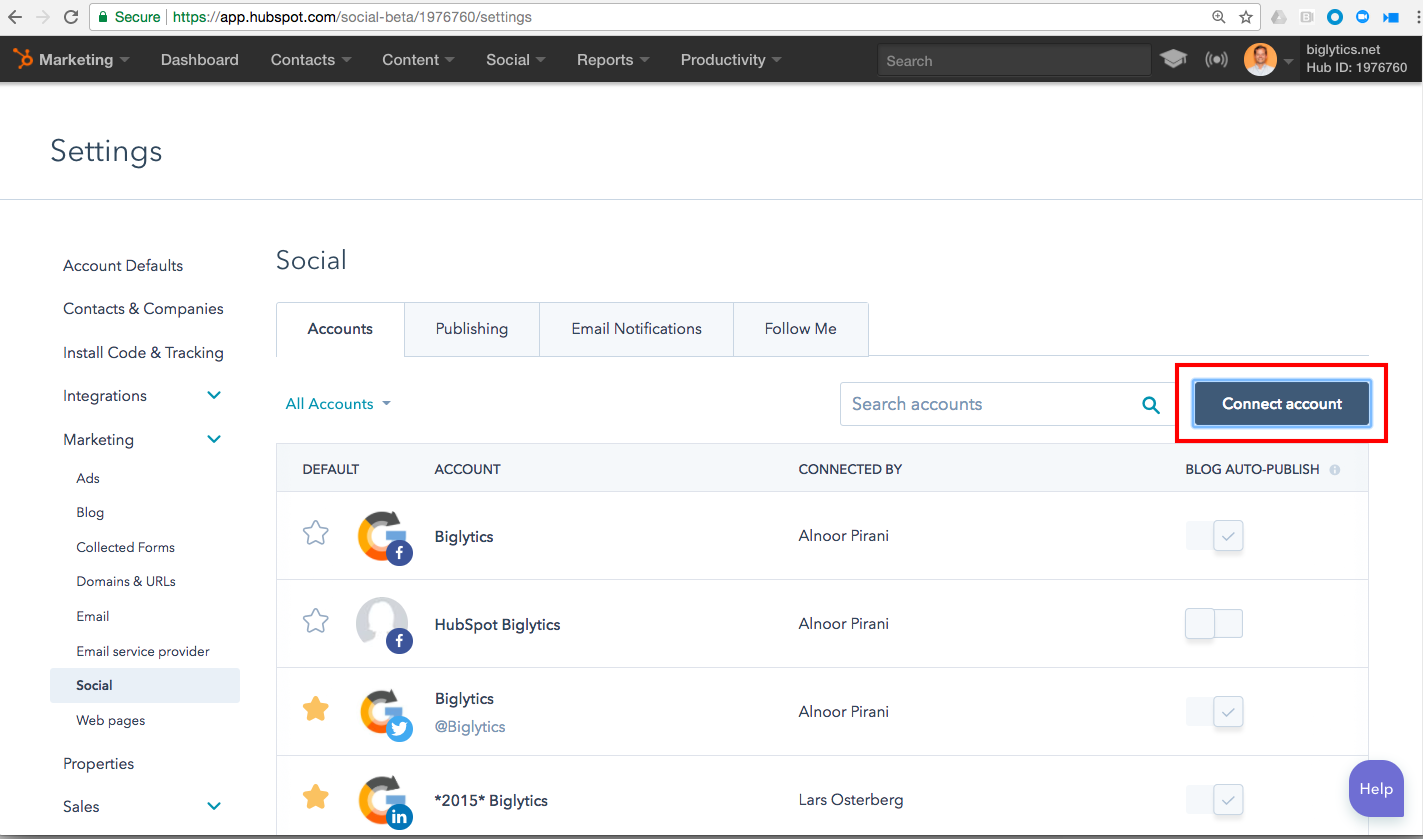Toggle blog auto-publish for *2015* Biglytics
The image size is (1423, 839).
click(x=1214, y=800)
